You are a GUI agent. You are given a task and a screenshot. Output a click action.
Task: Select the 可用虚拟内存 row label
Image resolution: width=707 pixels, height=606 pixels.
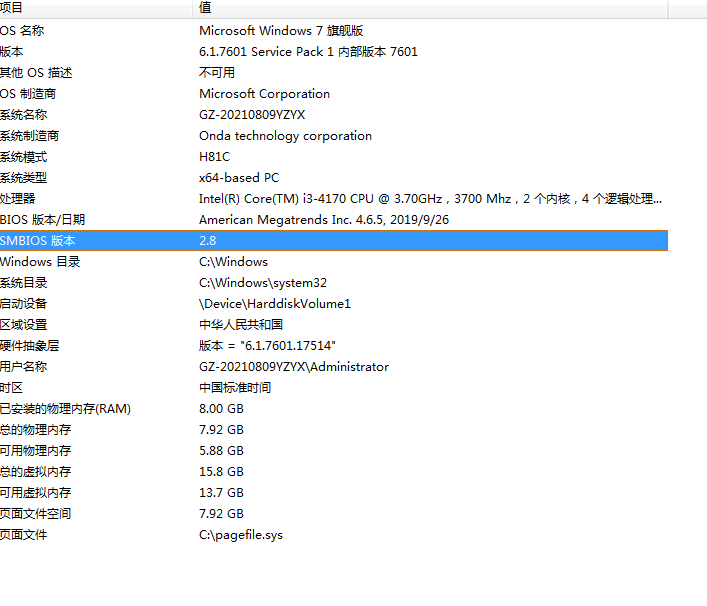click(x=36, y=493)
